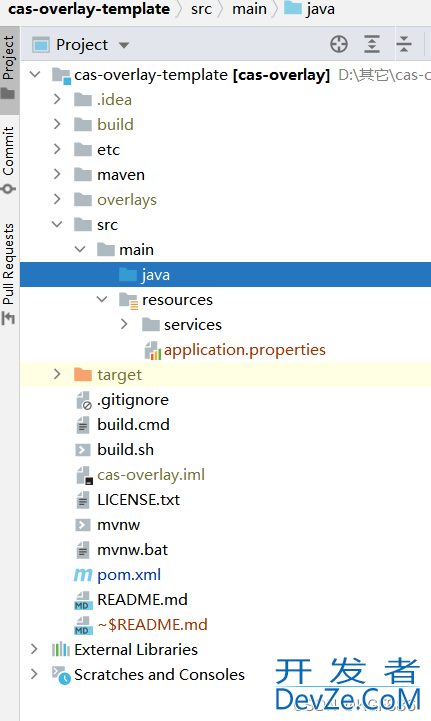
Task: Select the services folder name
Action: click(193, 325)
